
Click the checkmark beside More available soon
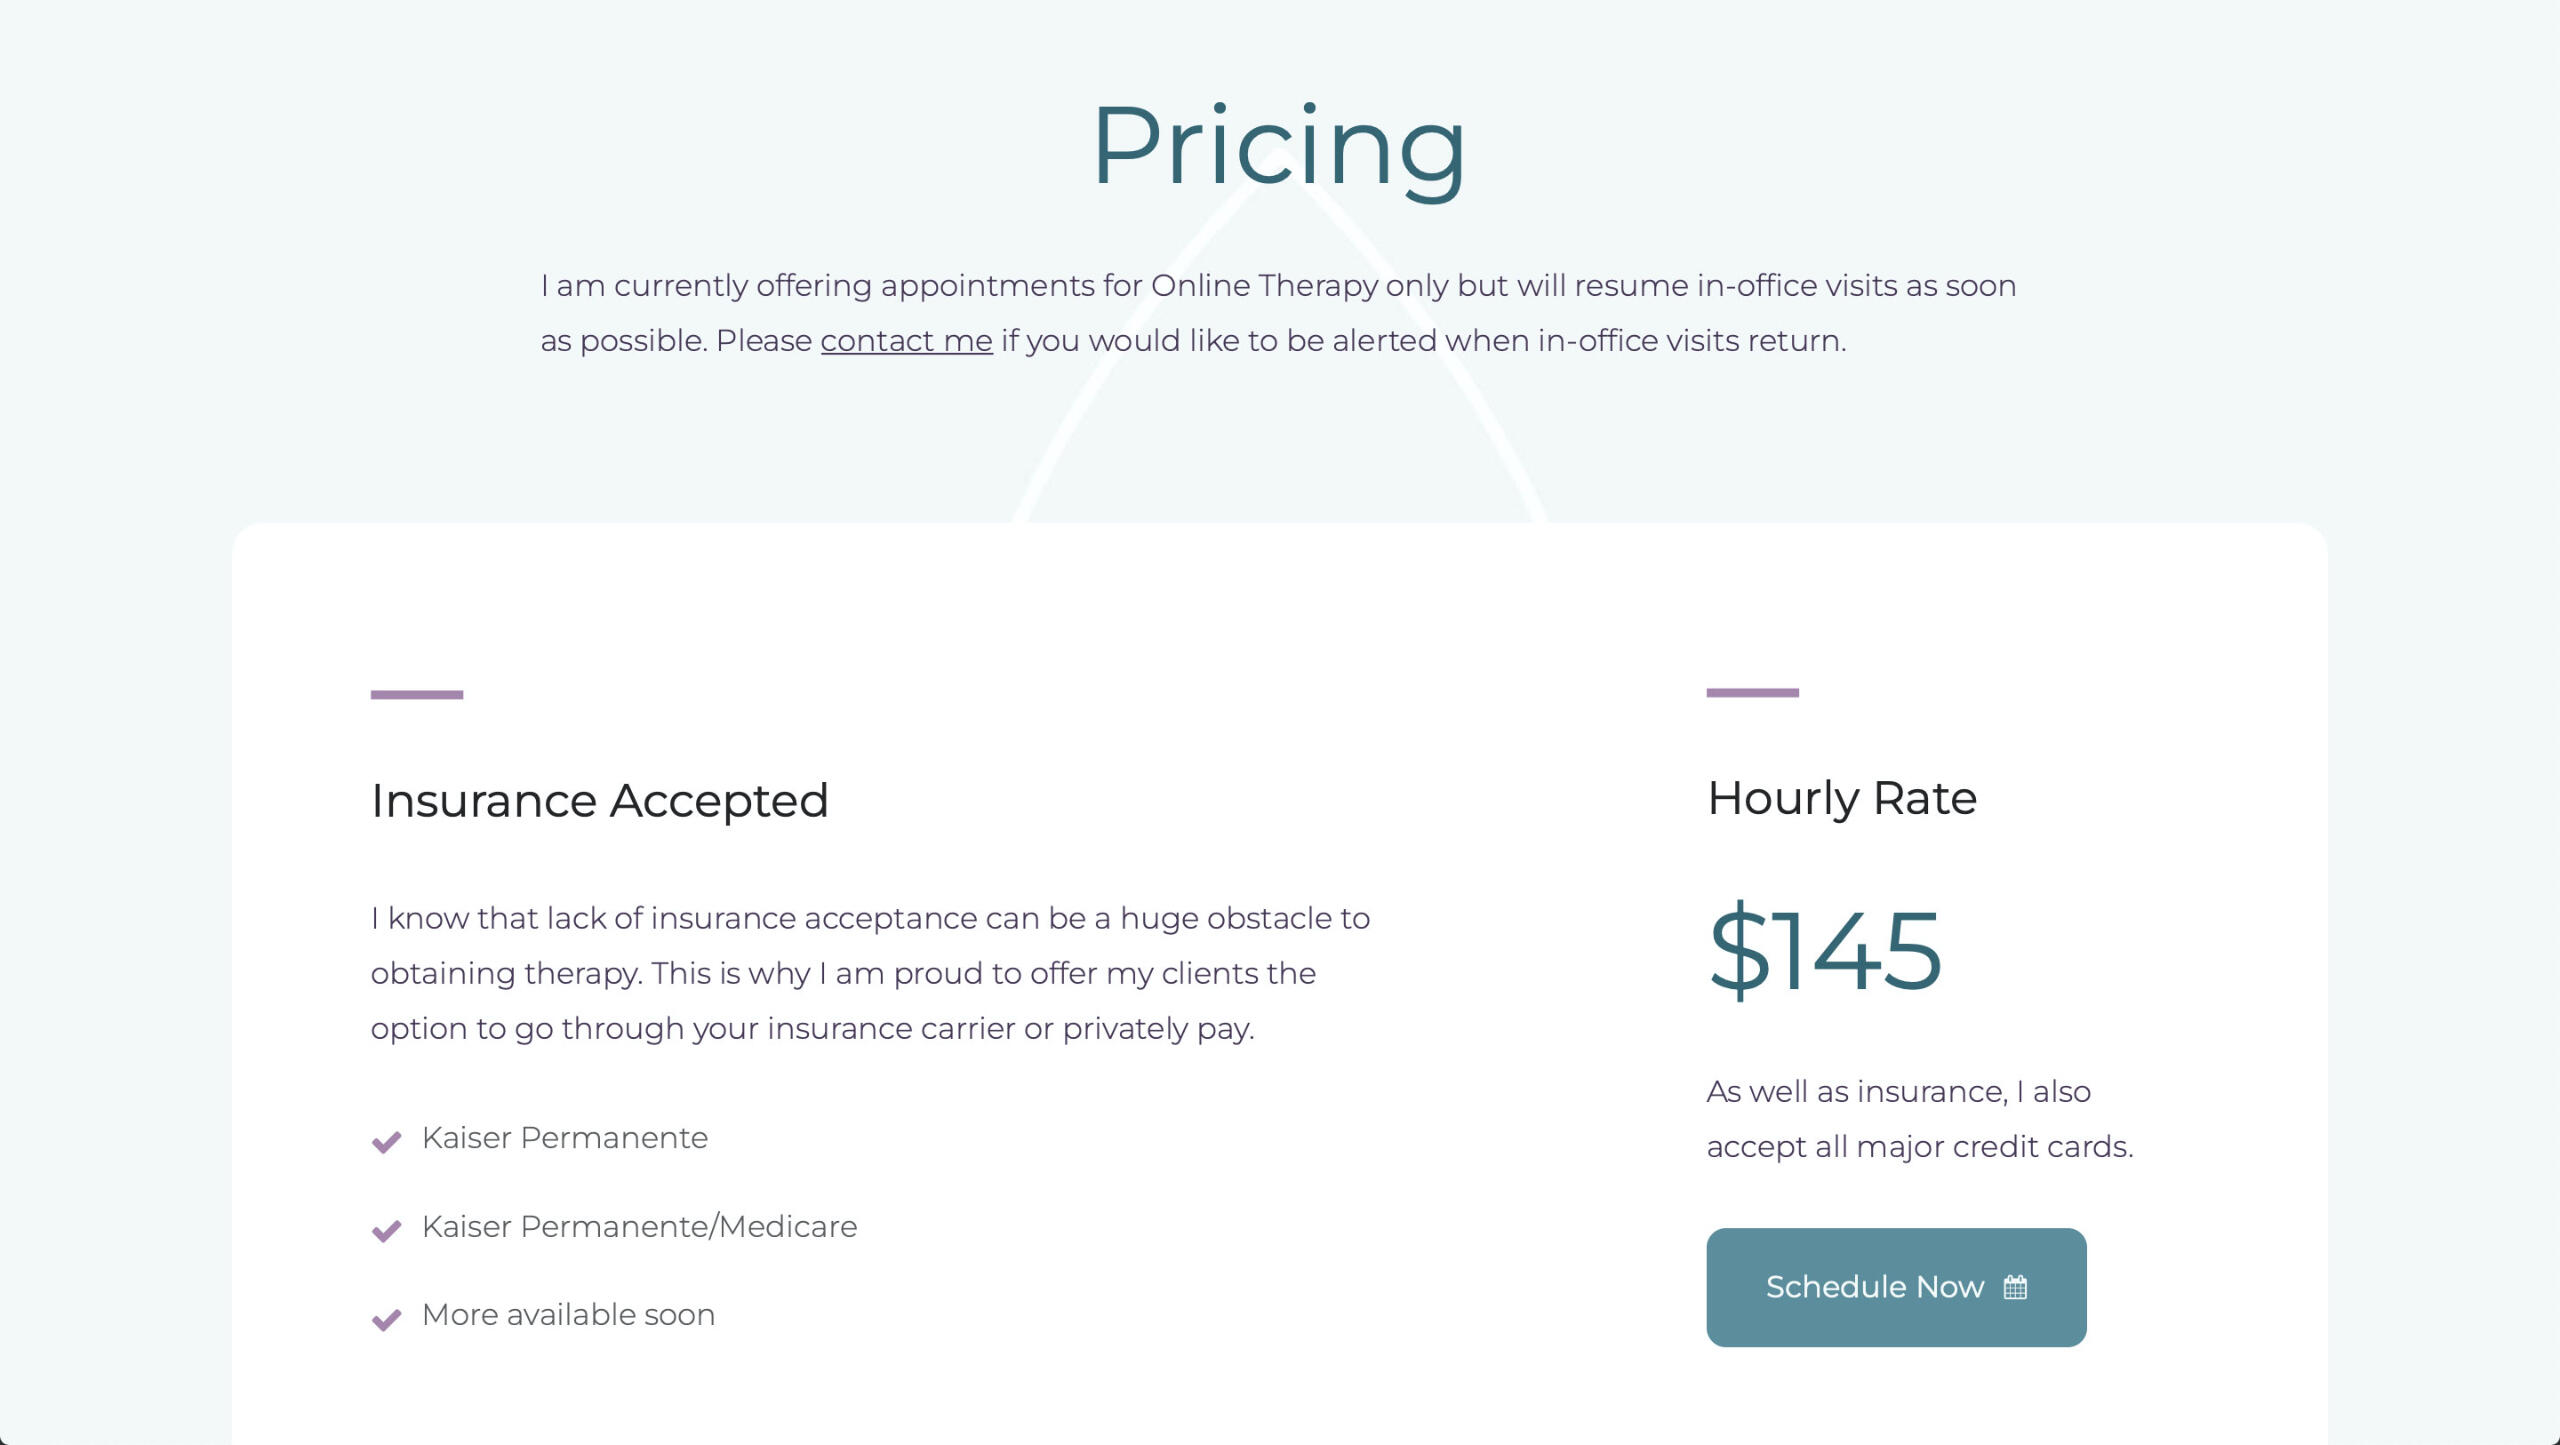point(386,1319)
